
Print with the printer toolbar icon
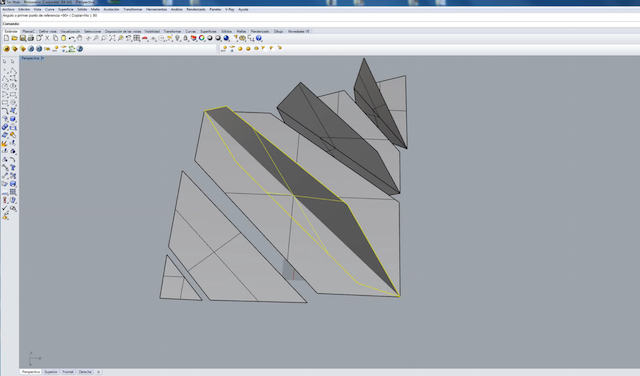click(x=31, y=38)
